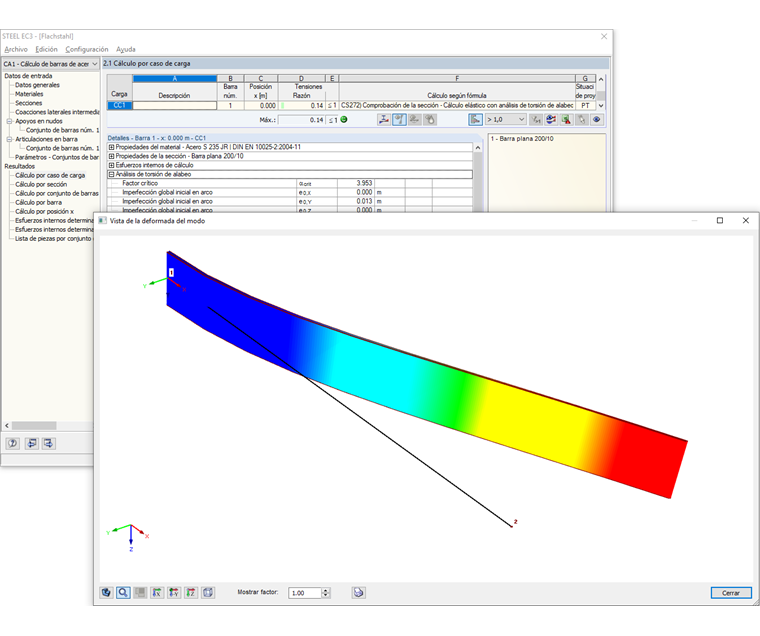Select Parámetros - Conjuntos de barras item

coord(57,157)
